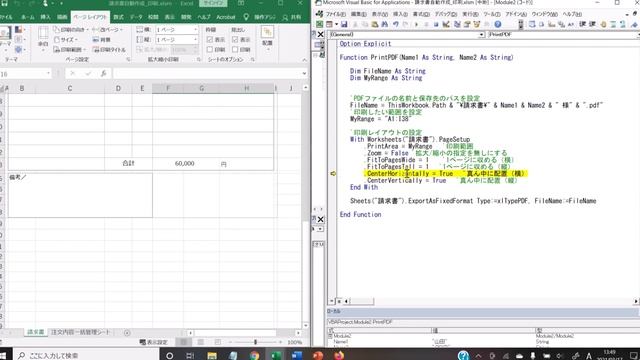Image resolution: width=640 pixels, height=360 pixels.
Task: Click Project Explorer icon in VBA toolbar
Action: click(457, 24)
